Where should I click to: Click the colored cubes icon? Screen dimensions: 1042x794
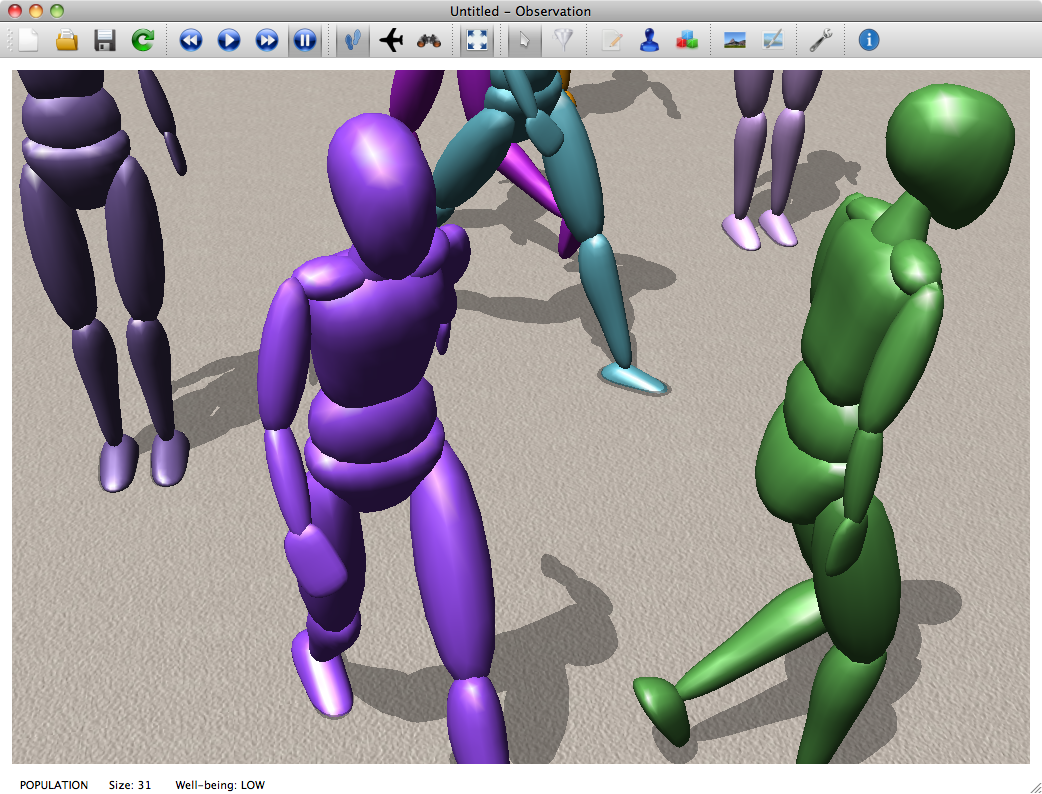[687, 40]
